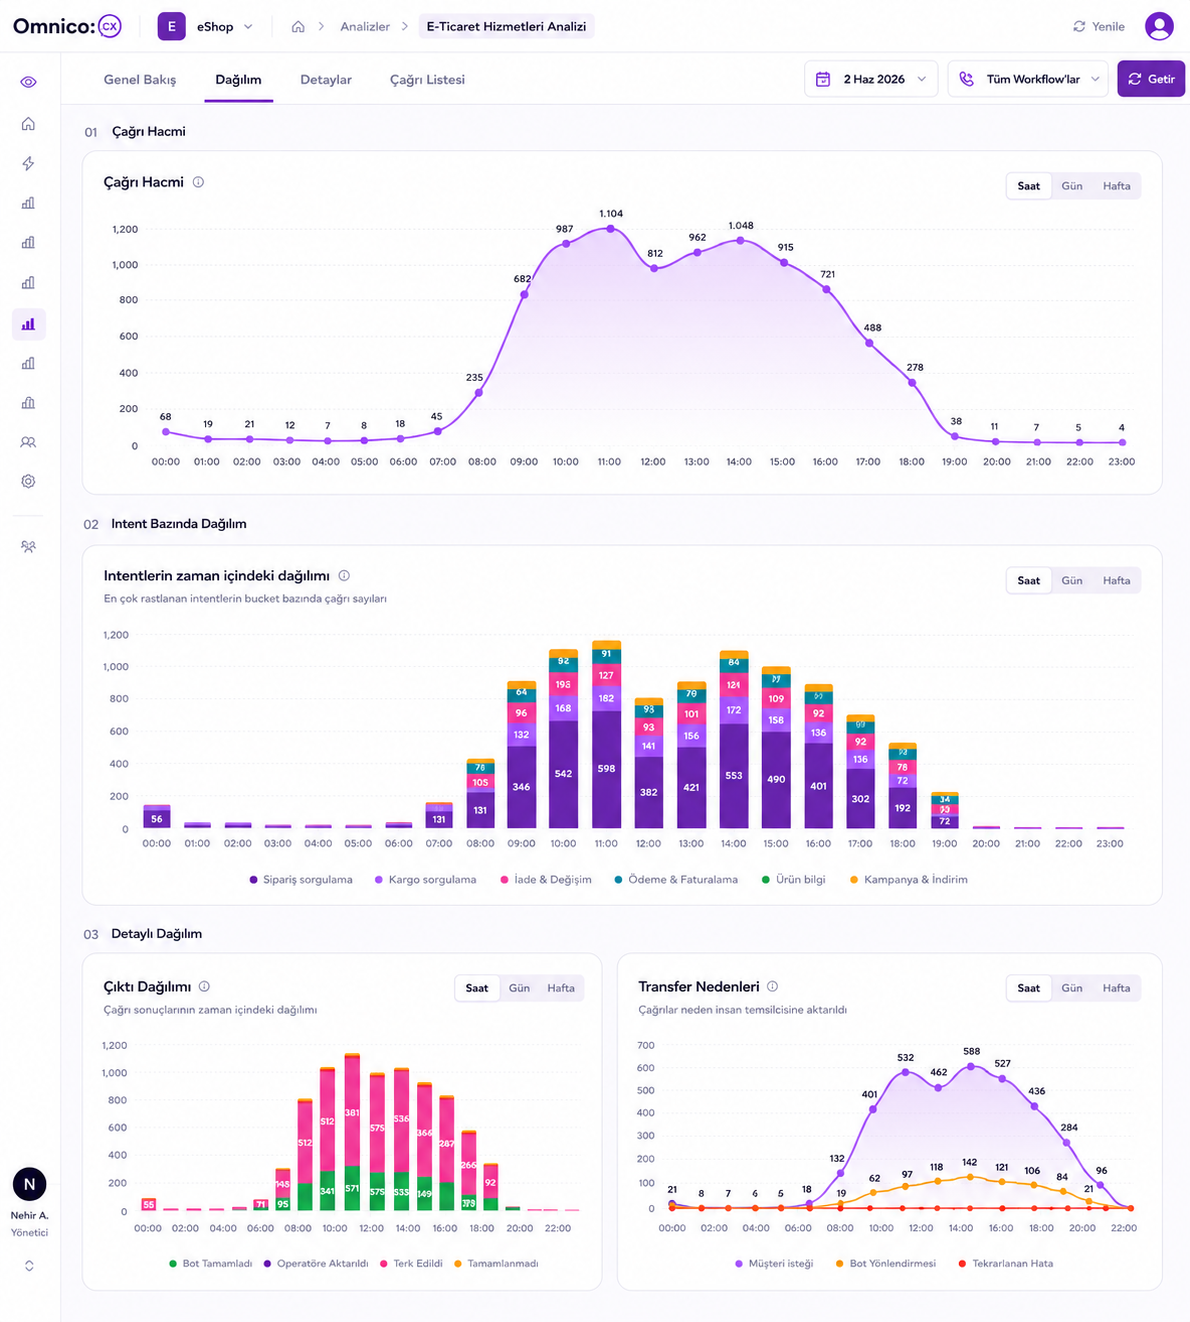Switch Transfer Nedenleri chart to Hafta
Viewport: 1190px width, 1322px height.
pos(1116,988)
